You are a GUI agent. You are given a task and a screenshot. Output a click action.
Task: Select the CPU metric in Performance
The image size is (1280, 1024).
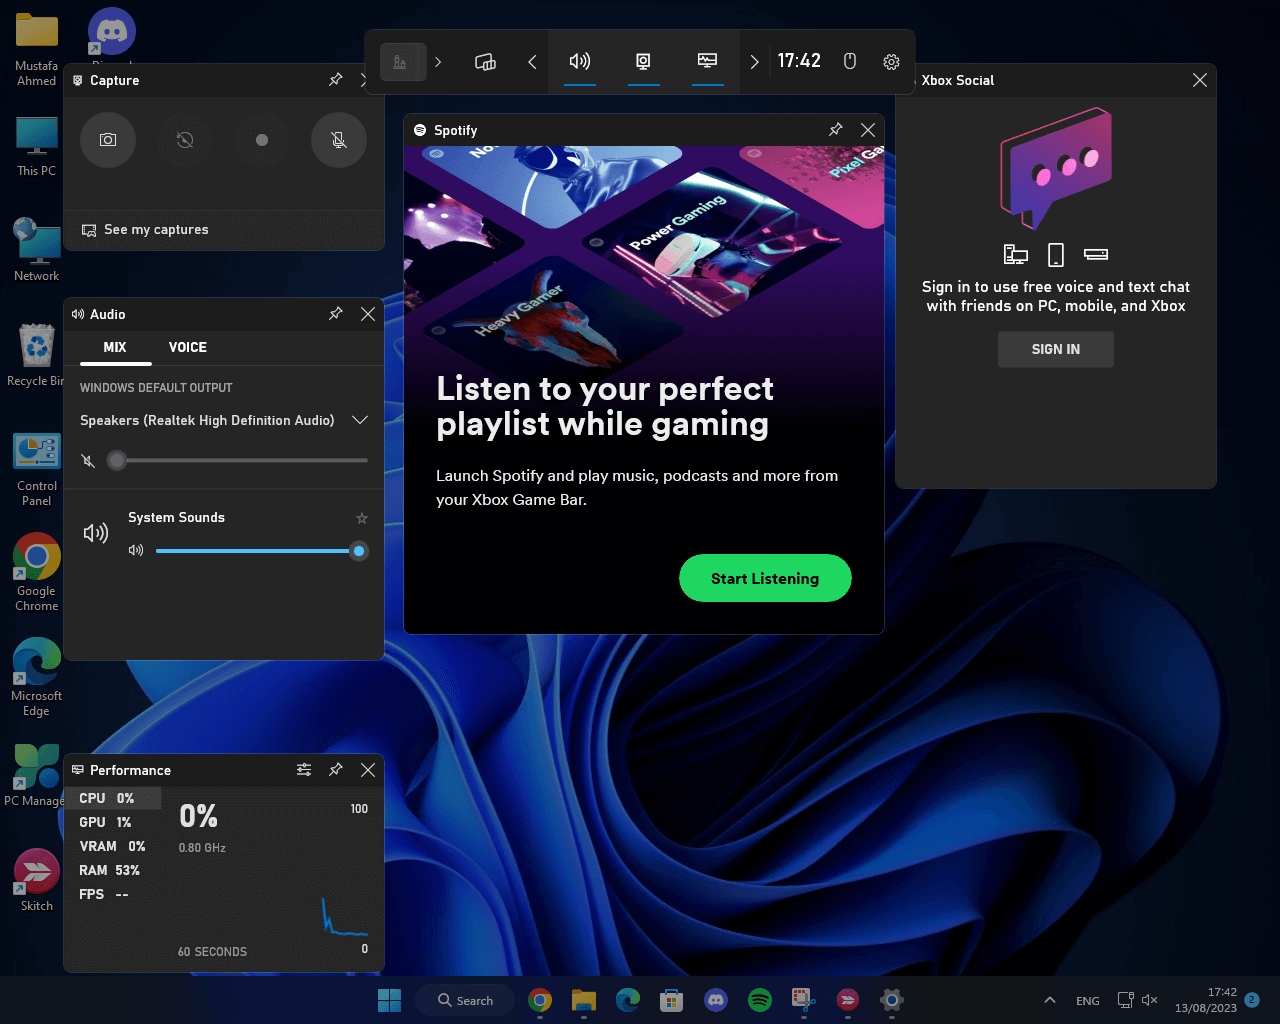[x=112, y=798]
